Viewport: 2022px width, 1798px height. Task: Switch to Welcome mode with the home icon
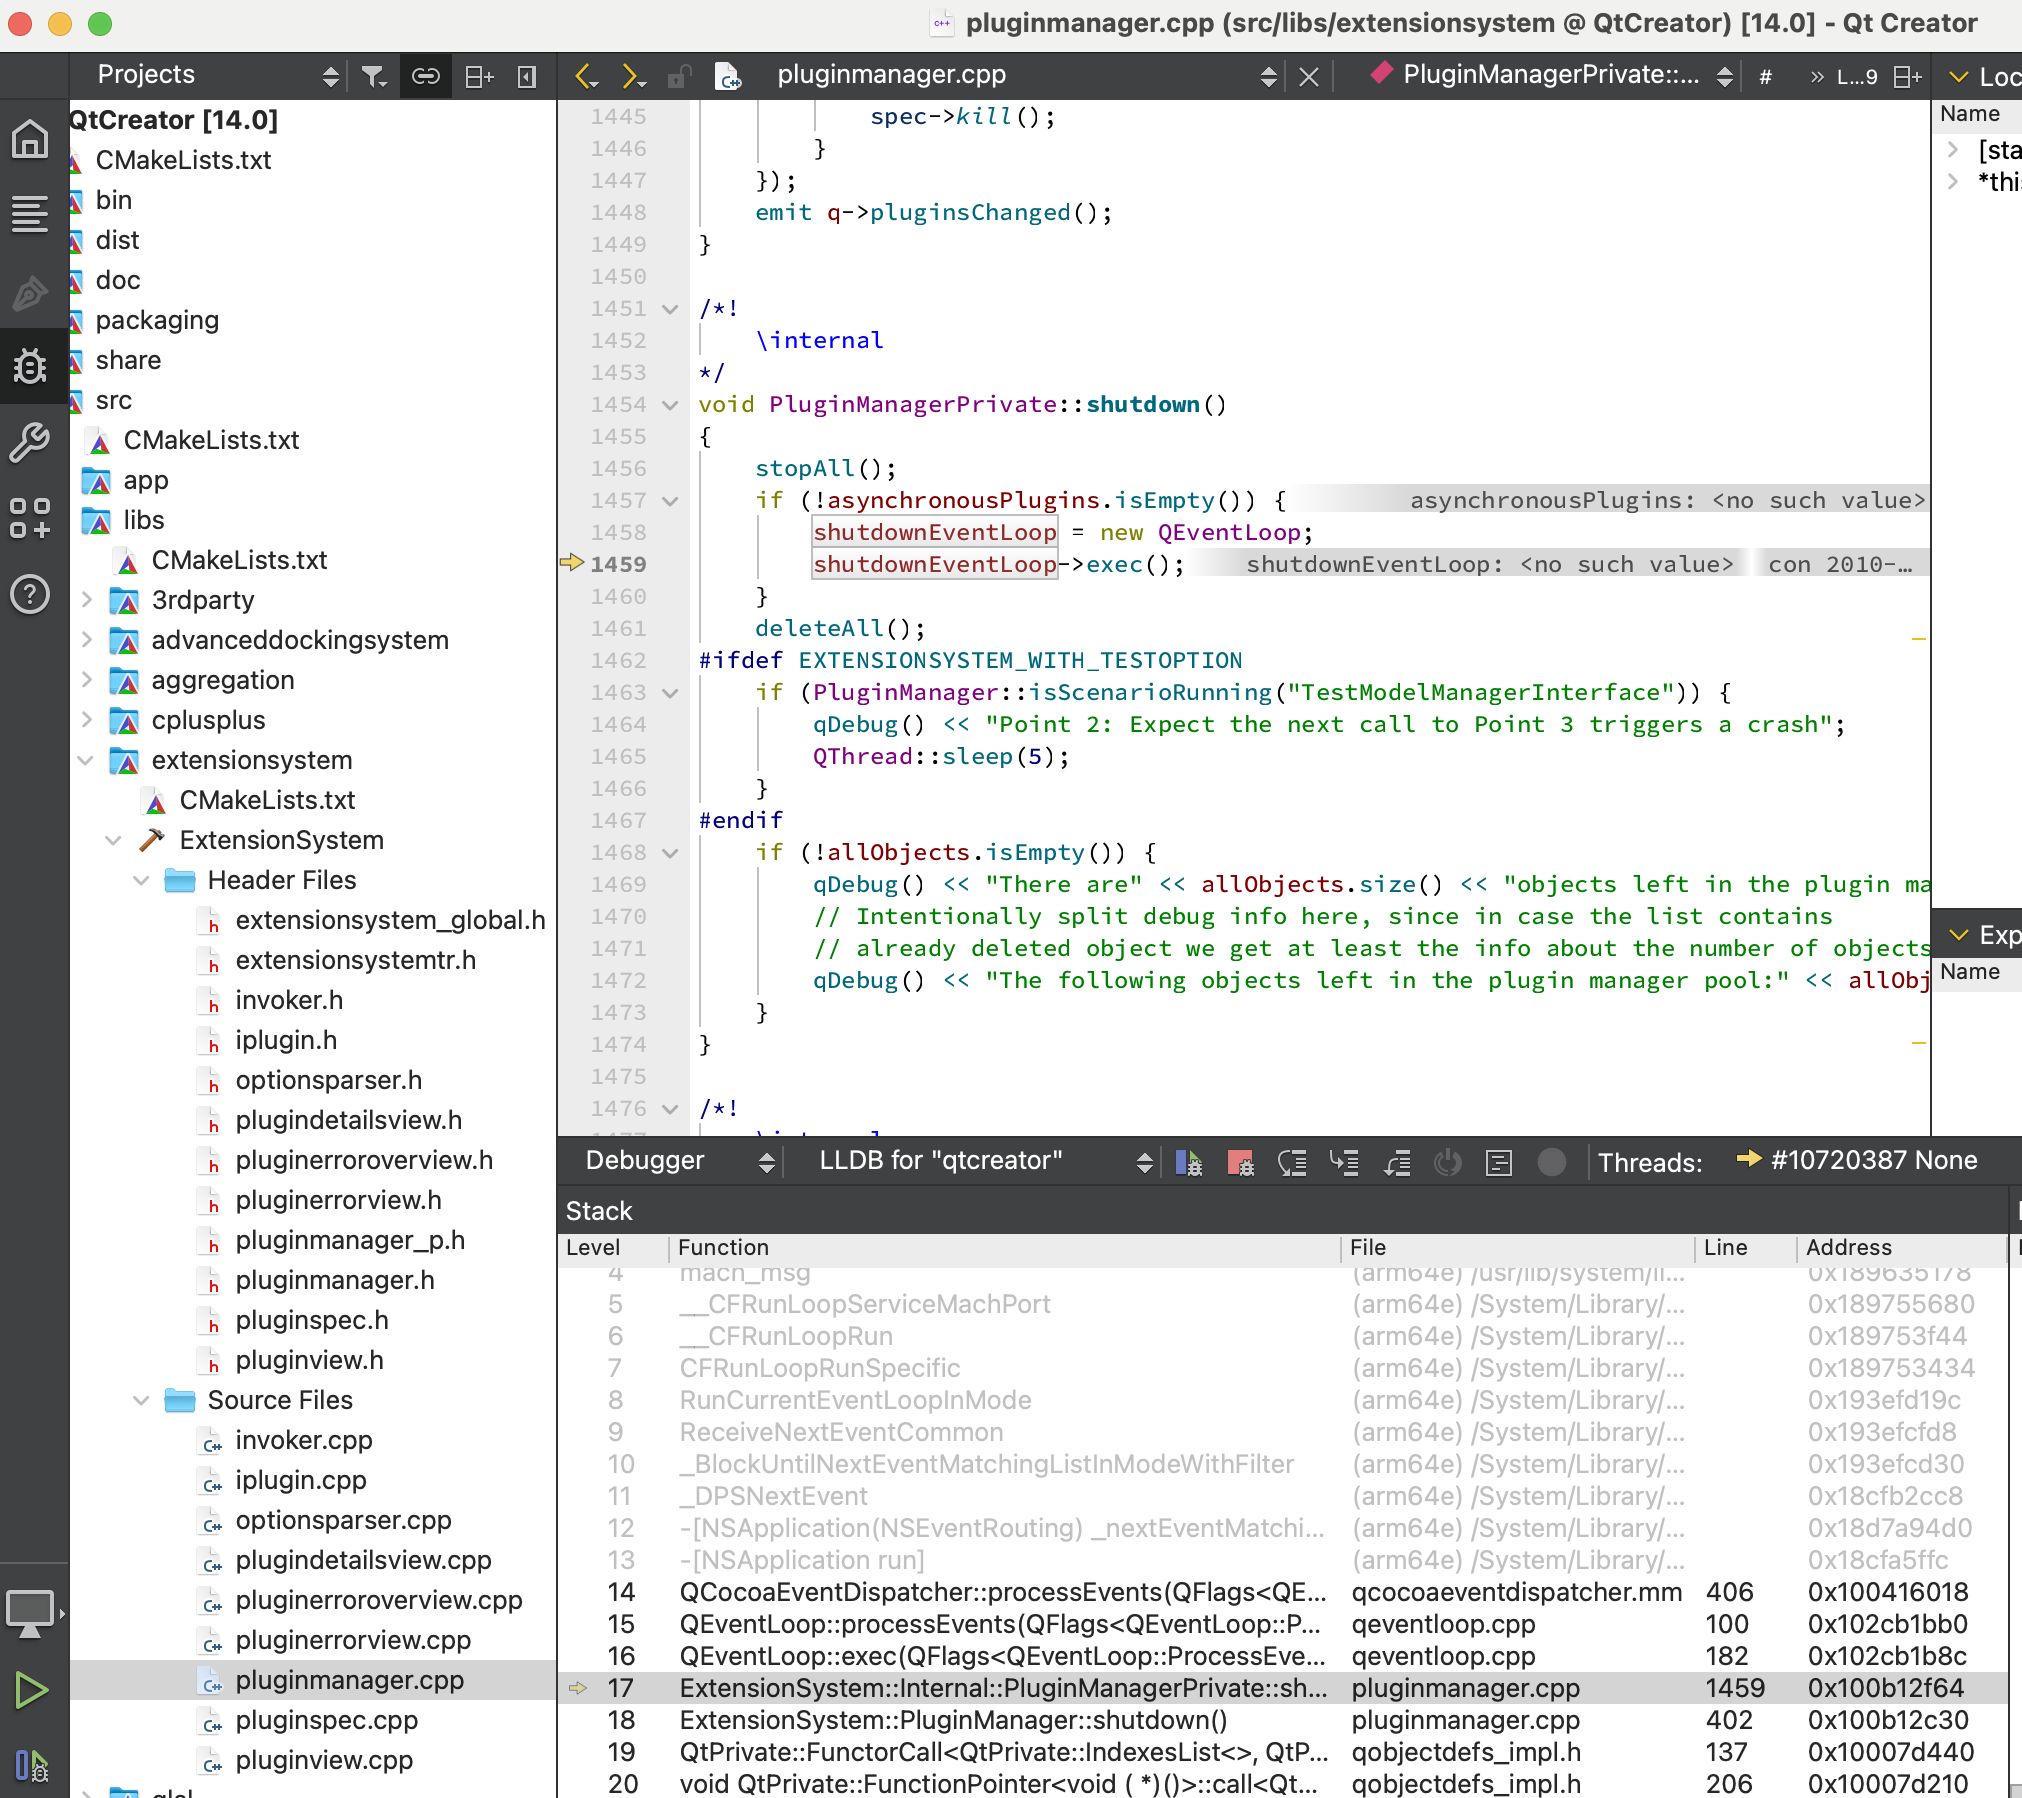click(30, 139)
